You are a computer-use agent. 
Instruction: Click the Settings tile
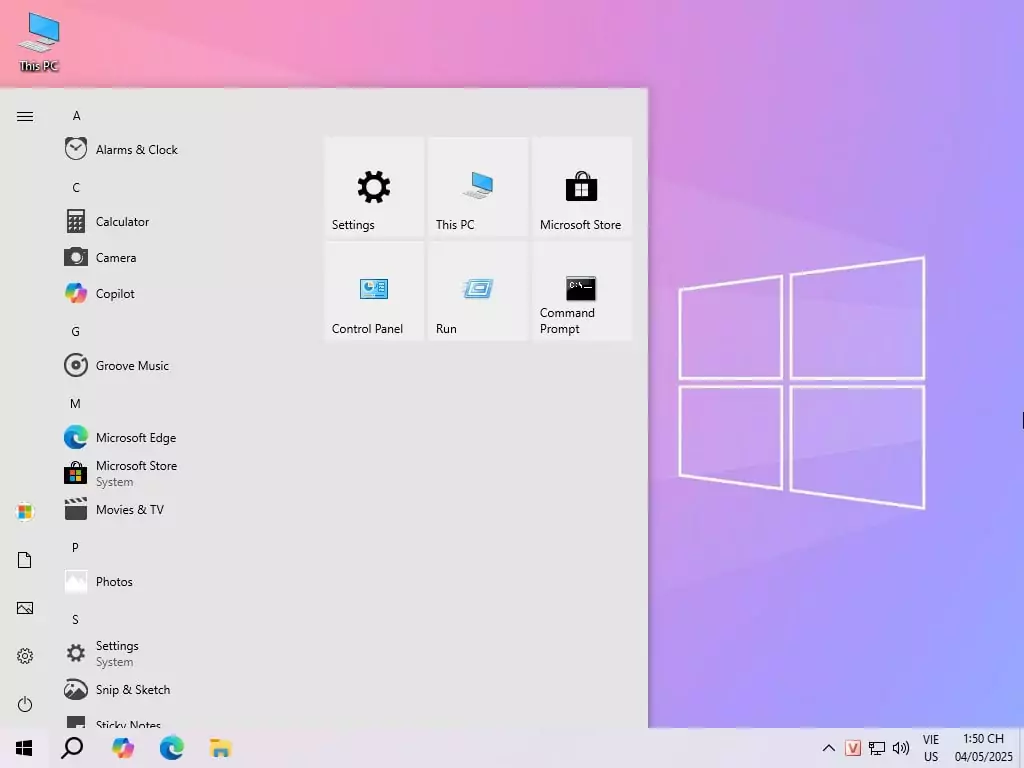click(374, 187)
